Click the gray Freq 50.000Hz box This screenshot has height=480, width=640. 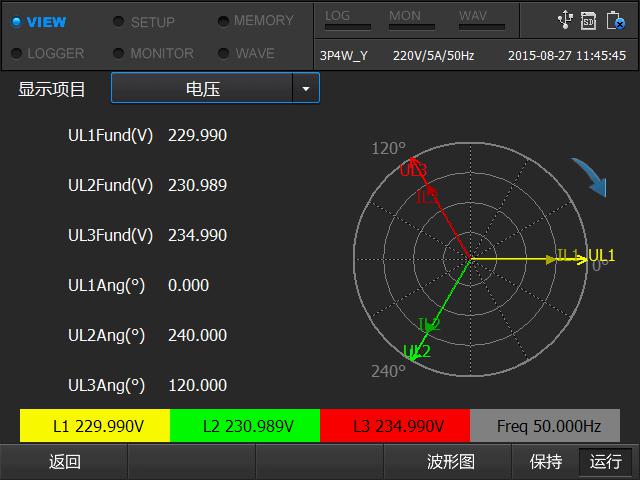pos(545,426)
